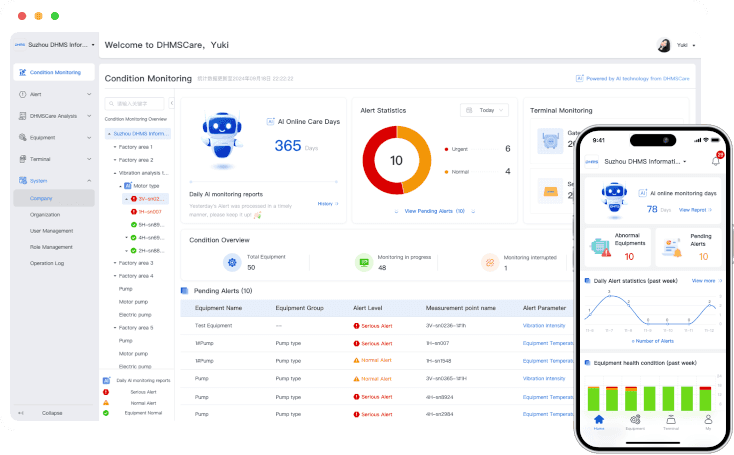The image size is (734, 455).
Task: Click the Equipment sidebar gear icon
Action: tap(22, 138)
